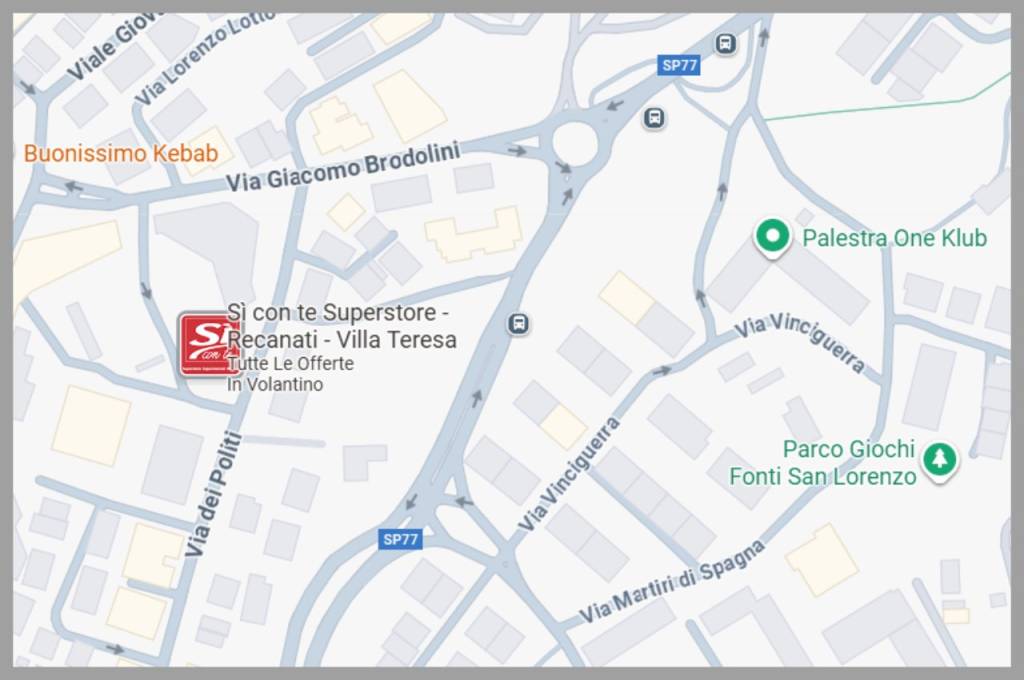Click the Parco Giochi tree park icon
1024x680 pixels.
pyautogui.click(x=939, y=461)
